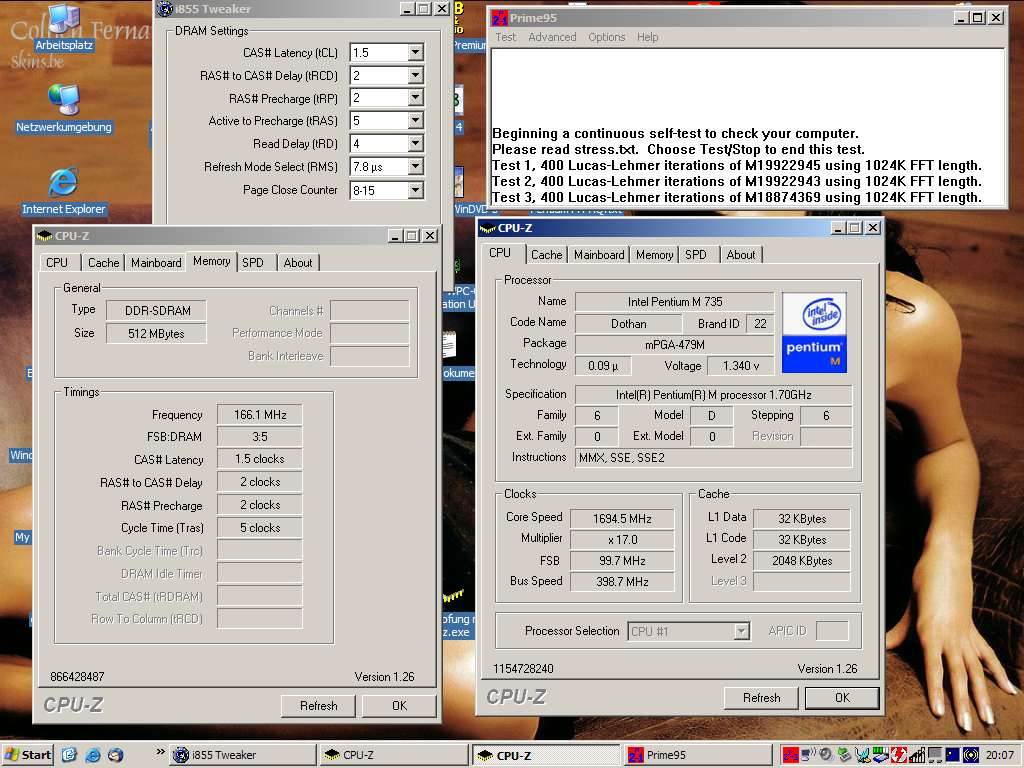
Task: Click the Bus Speed value 398.7 MHz
Action: [x=622, y=581]
